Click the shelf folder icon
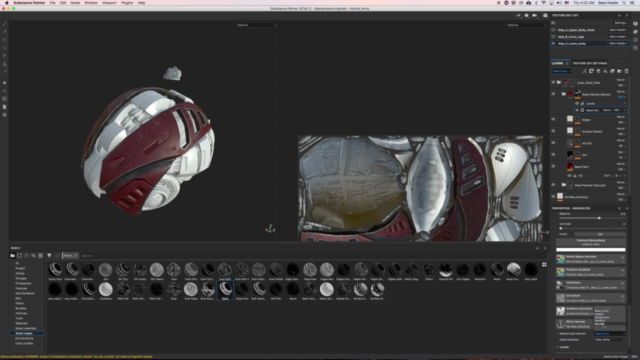 click(x=13, y=256)
